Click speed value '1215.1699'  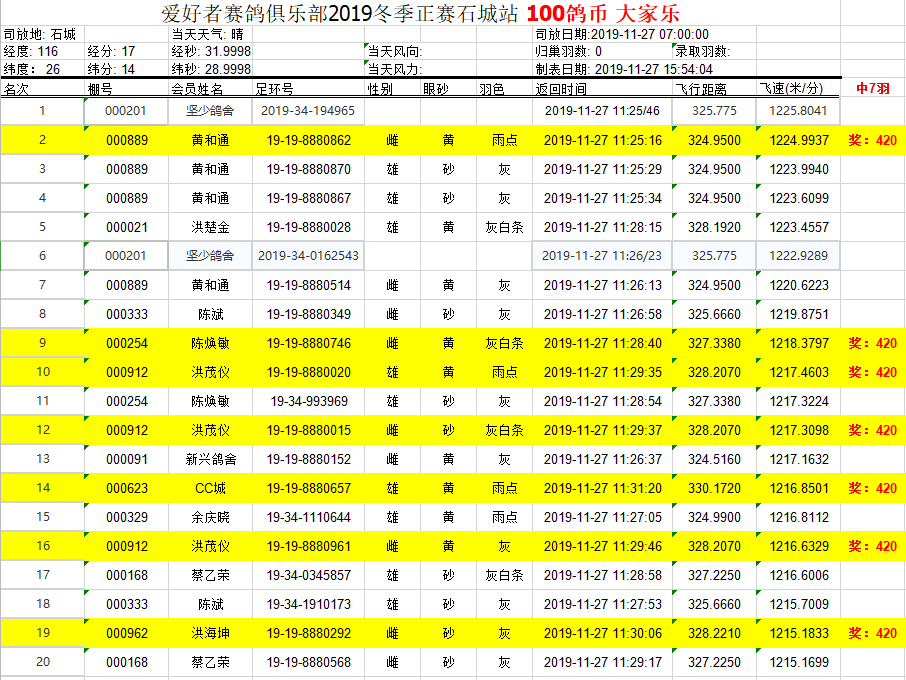(799, 662)
